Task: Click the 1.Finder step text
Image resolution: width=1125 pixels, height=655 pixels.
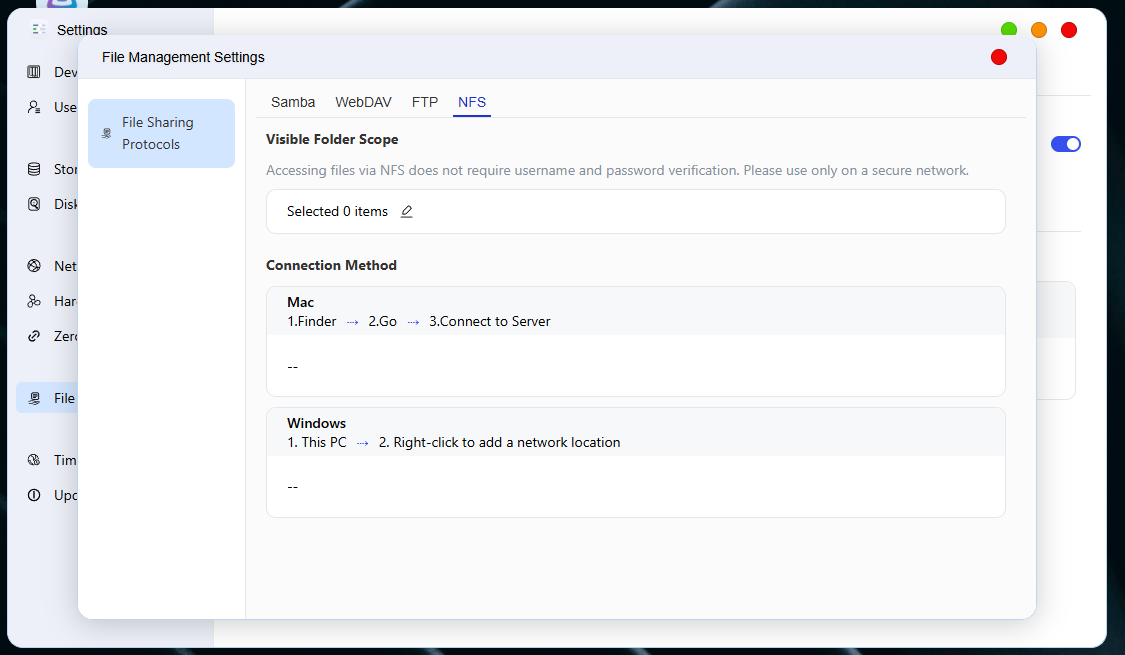Action: pos(311,321)
